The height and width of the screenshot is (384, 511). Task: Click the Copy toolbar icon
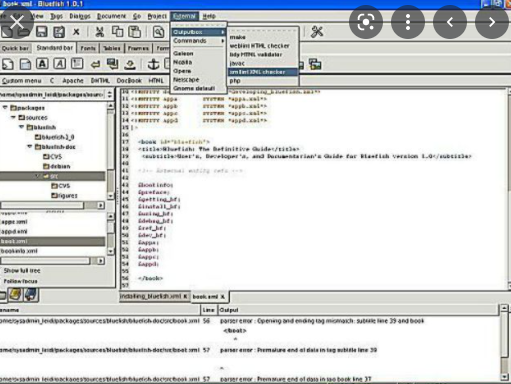(117, 32)
